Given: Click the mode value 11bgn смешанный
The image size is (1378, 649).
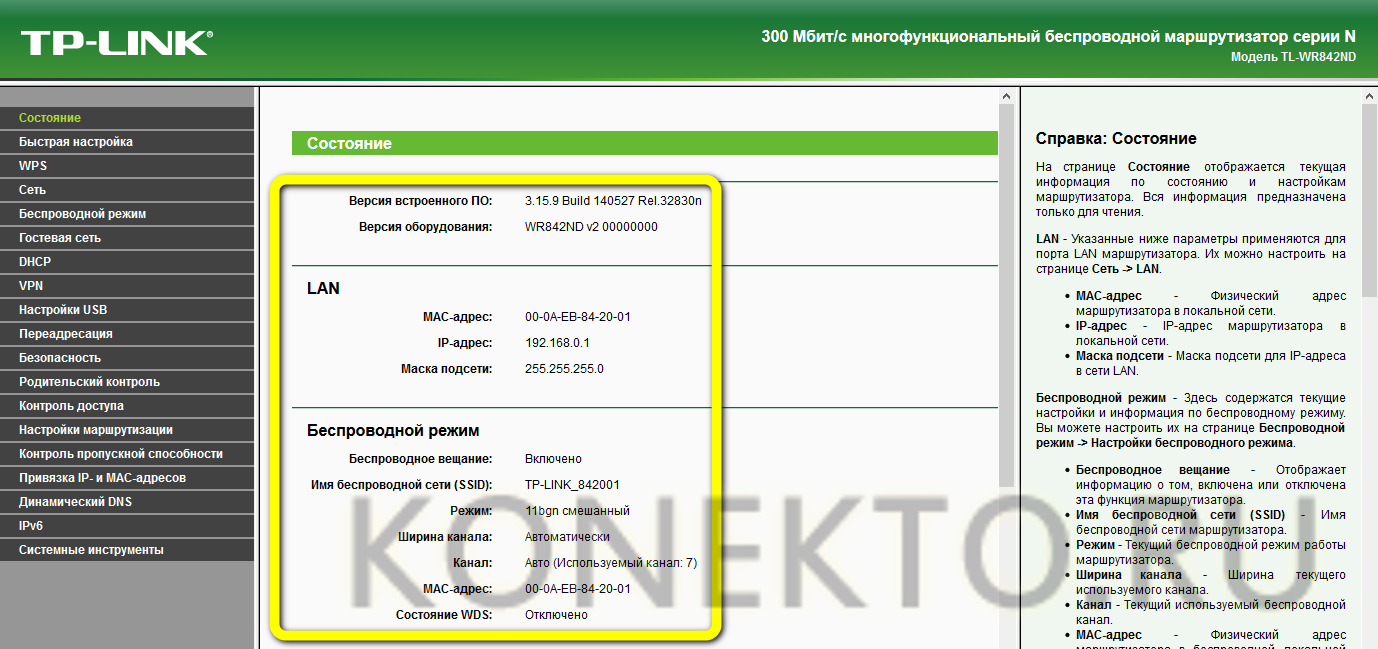Looking at the screenshot, I should (x=577, y=511).
